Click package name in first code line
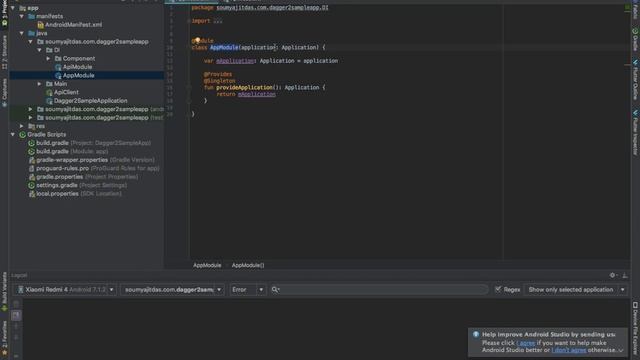The width and height of the screenshot is (640, 360). [x=272, y=7]
